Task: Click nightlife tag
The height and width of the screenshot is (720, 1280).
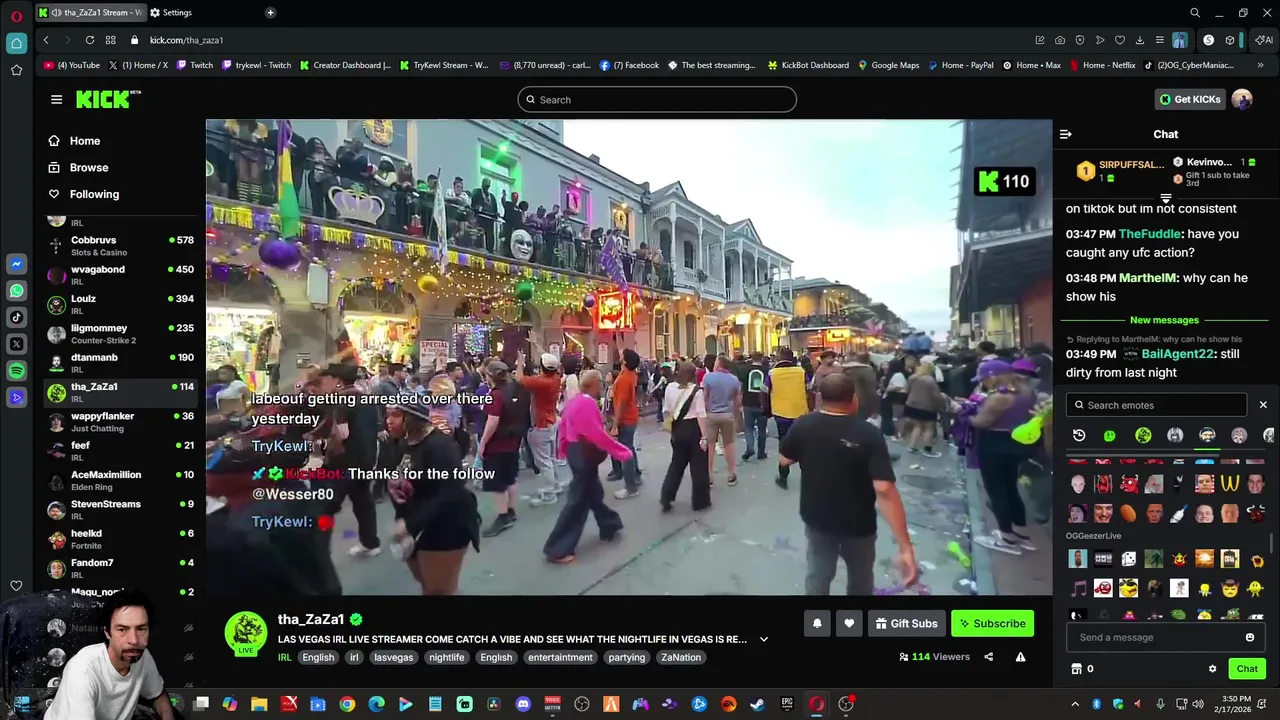Action: (x=446, y=657)
